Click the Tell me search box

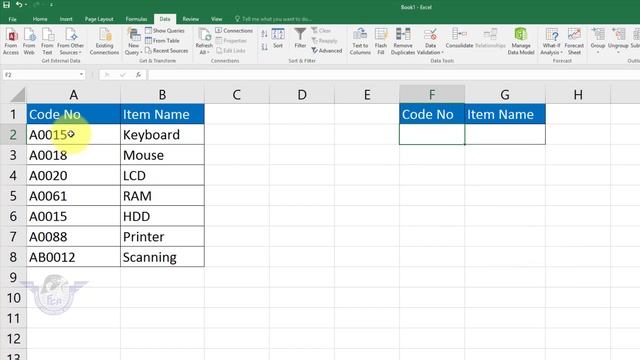[273, 19]
